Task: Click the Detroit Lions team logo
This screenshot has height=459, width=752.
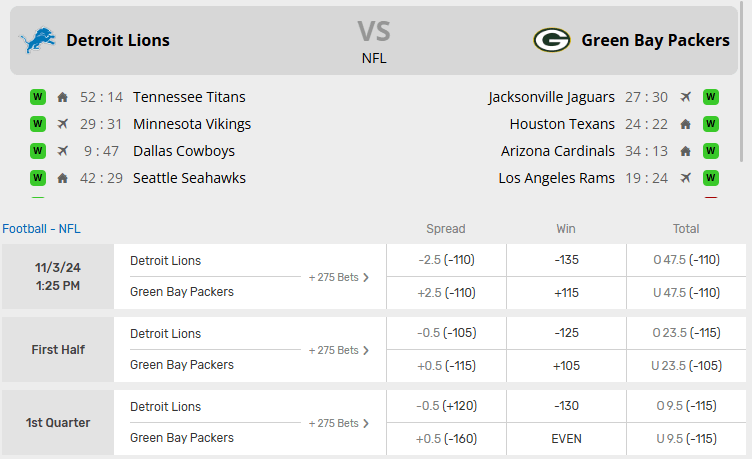Action: tap(39, 40)
